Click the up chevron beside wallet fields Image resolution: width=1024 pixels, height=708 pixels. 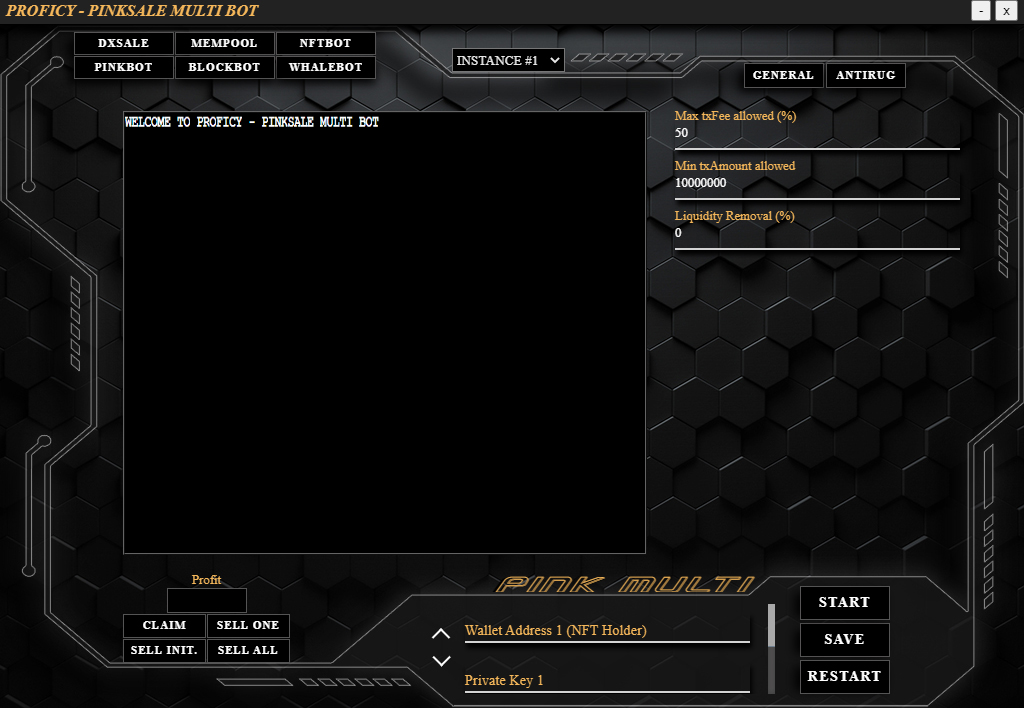[x=441, y=634]
